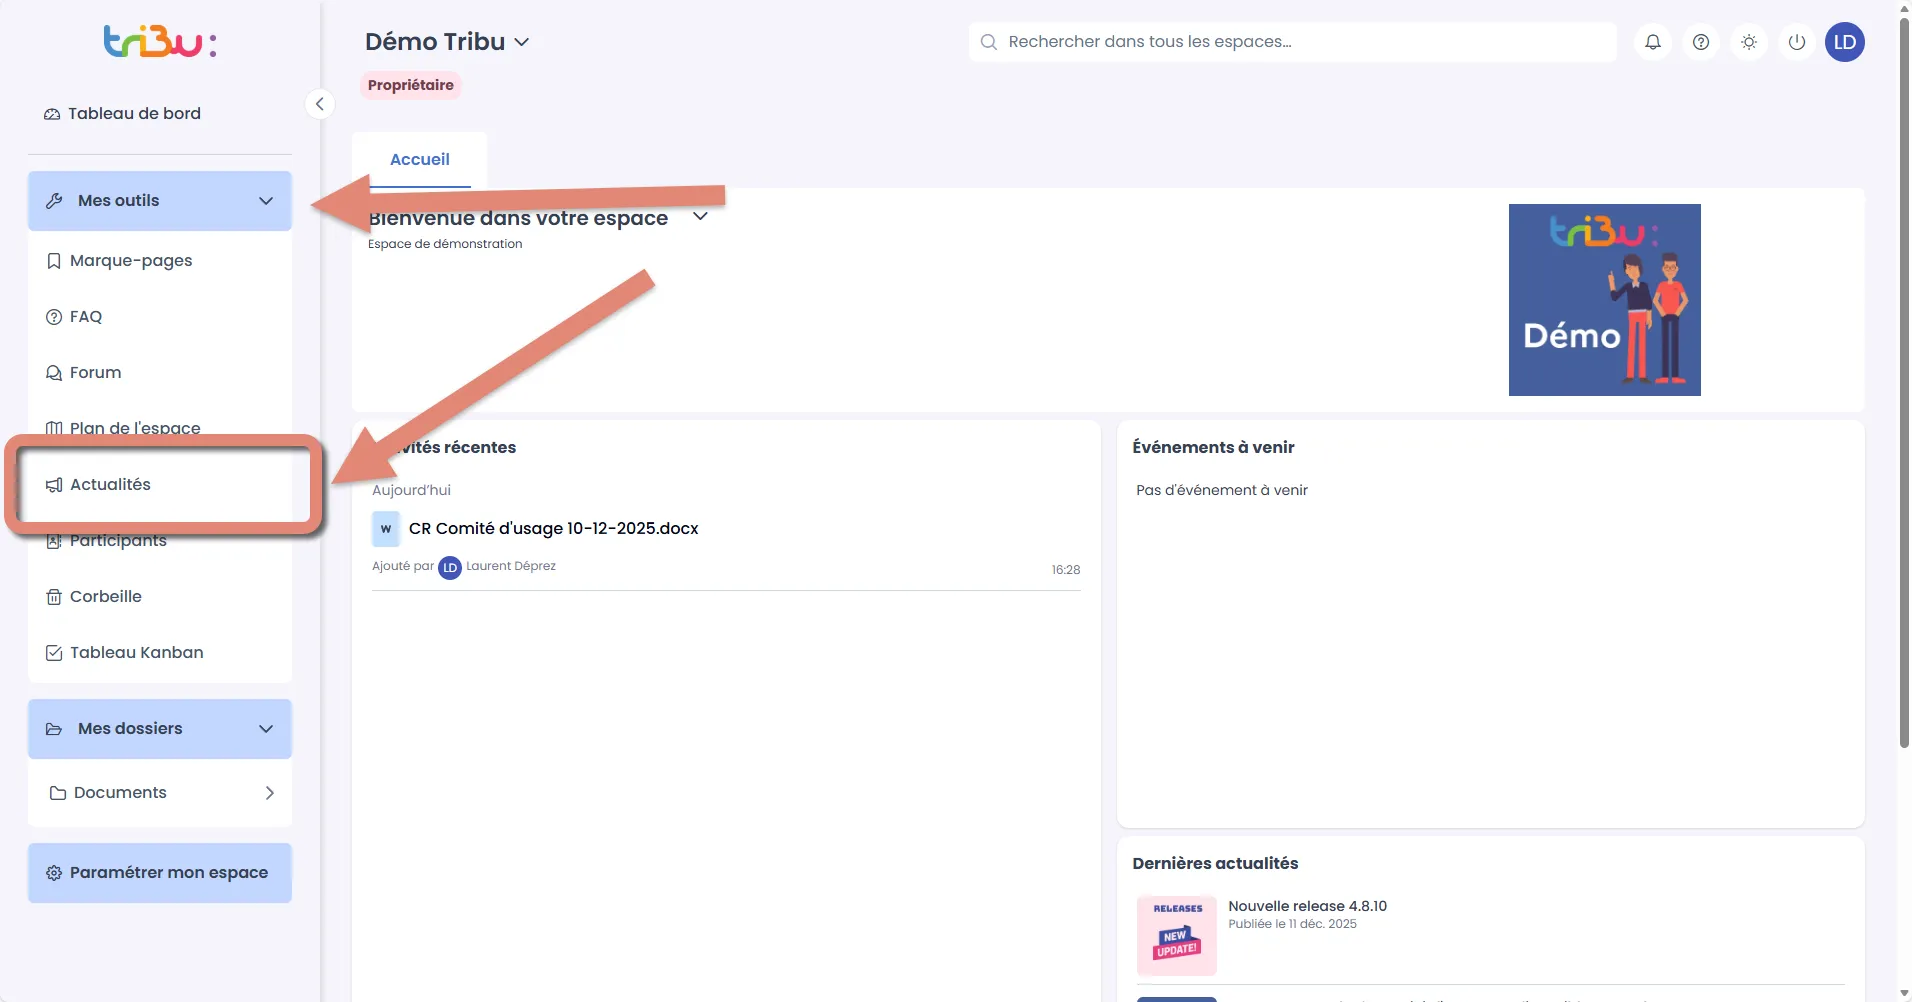
Task: Click the LD avatar next to Laurent Déprez
Action: (x=450, y=568)
